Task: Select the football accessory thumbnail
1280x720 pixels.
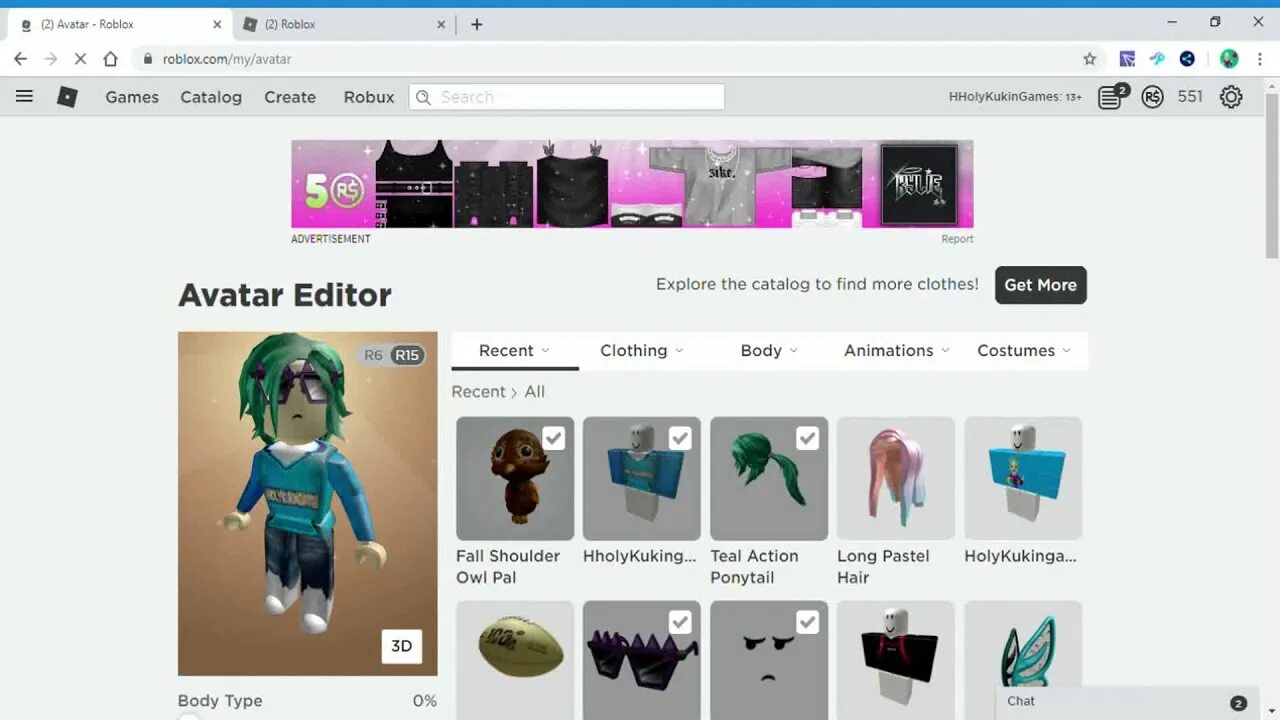Action: point(515,660)
